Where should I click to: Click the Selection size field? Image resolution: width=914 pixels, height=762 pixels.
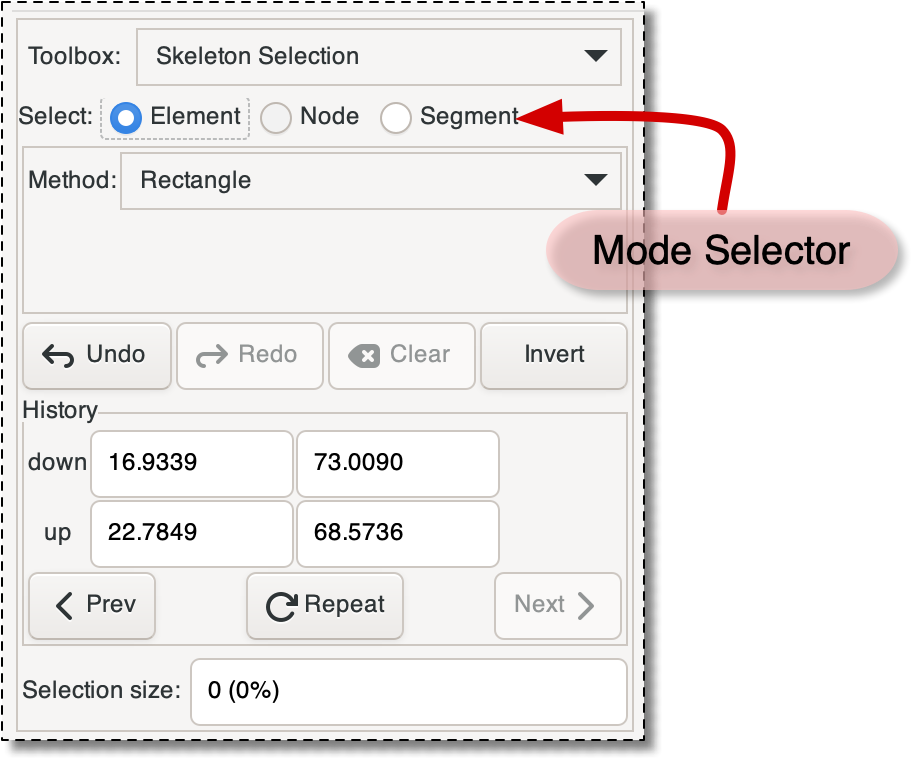pyautogui.click(x=409, y=691)
